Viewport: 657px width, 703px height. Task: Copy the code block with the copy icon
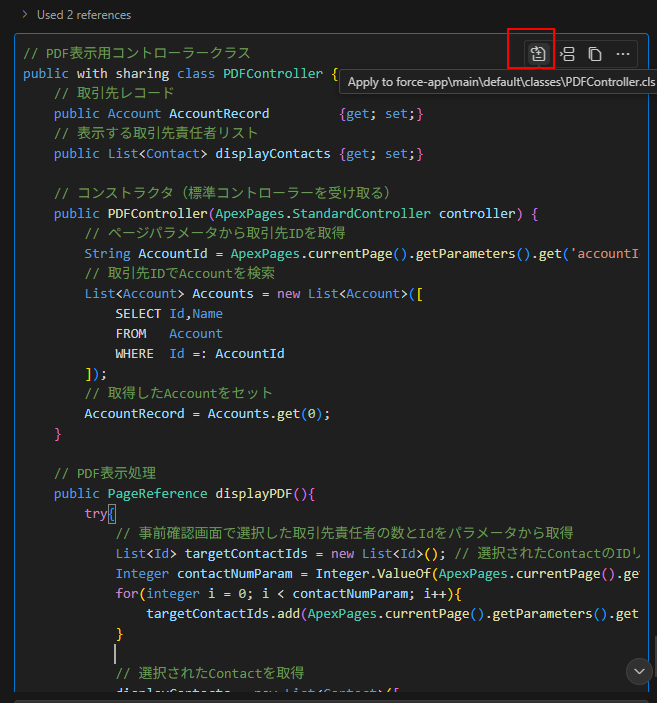pyautogui.click(x=595, y=54)
